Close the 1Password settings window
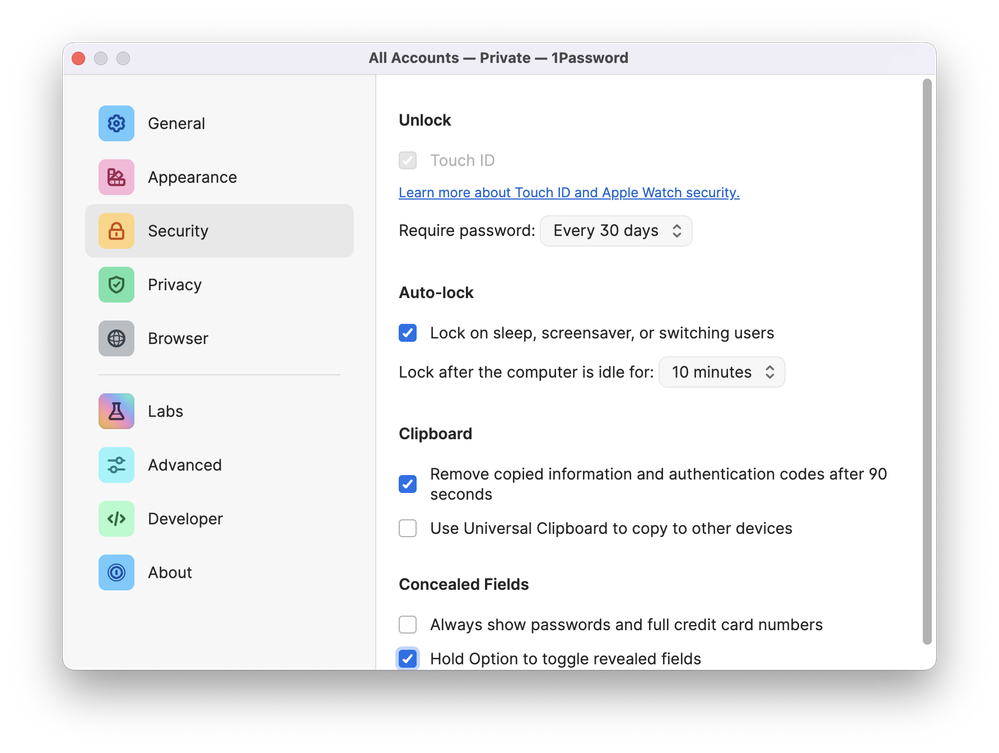The image size is (999, 753). pos(78,58)
